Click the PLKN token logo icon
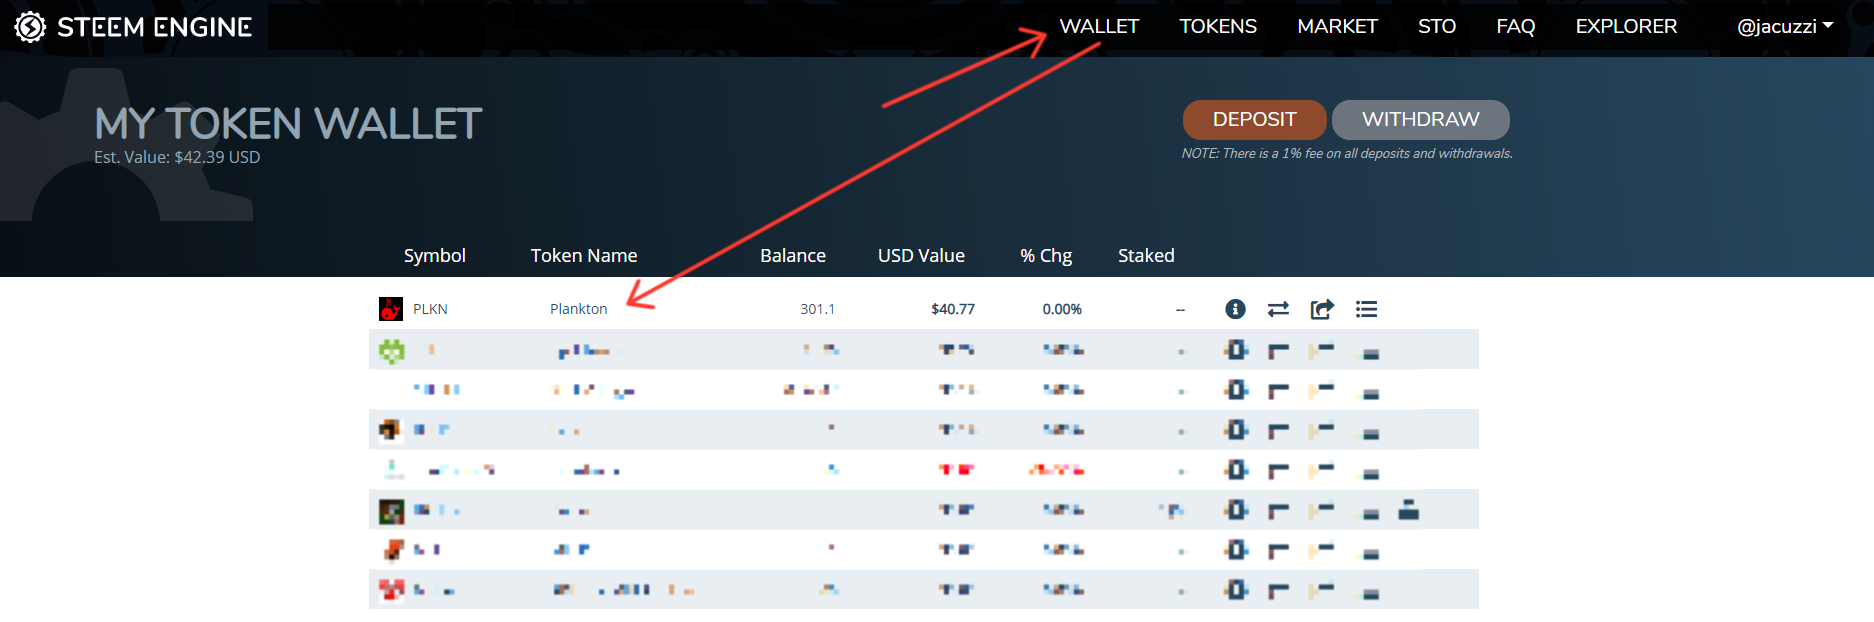1874x622 pixels. [x=391, y=309]
